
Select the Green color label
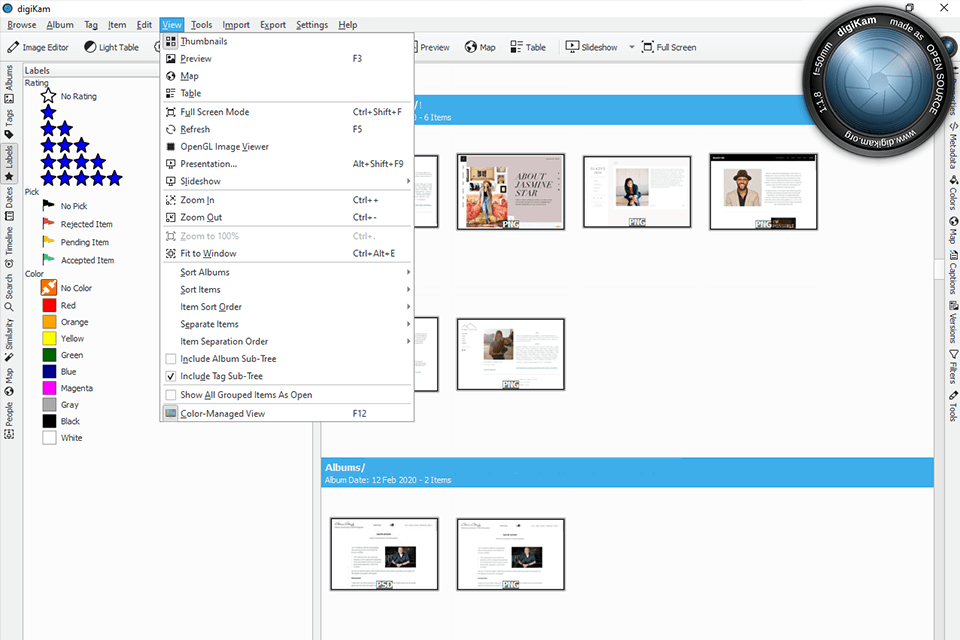pos(63,355)
